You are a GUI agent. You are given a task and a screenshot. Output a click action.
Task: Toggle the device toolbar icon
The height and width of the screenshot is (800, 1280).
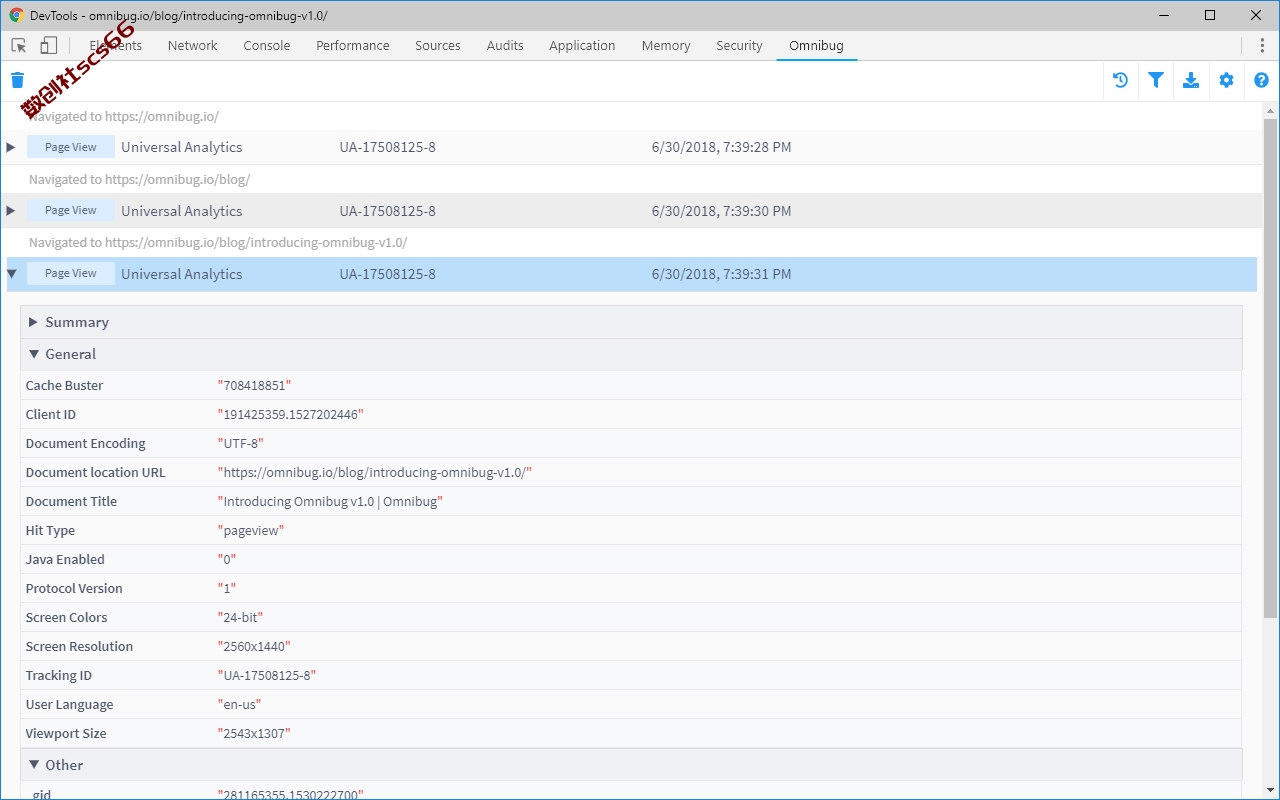49,45
